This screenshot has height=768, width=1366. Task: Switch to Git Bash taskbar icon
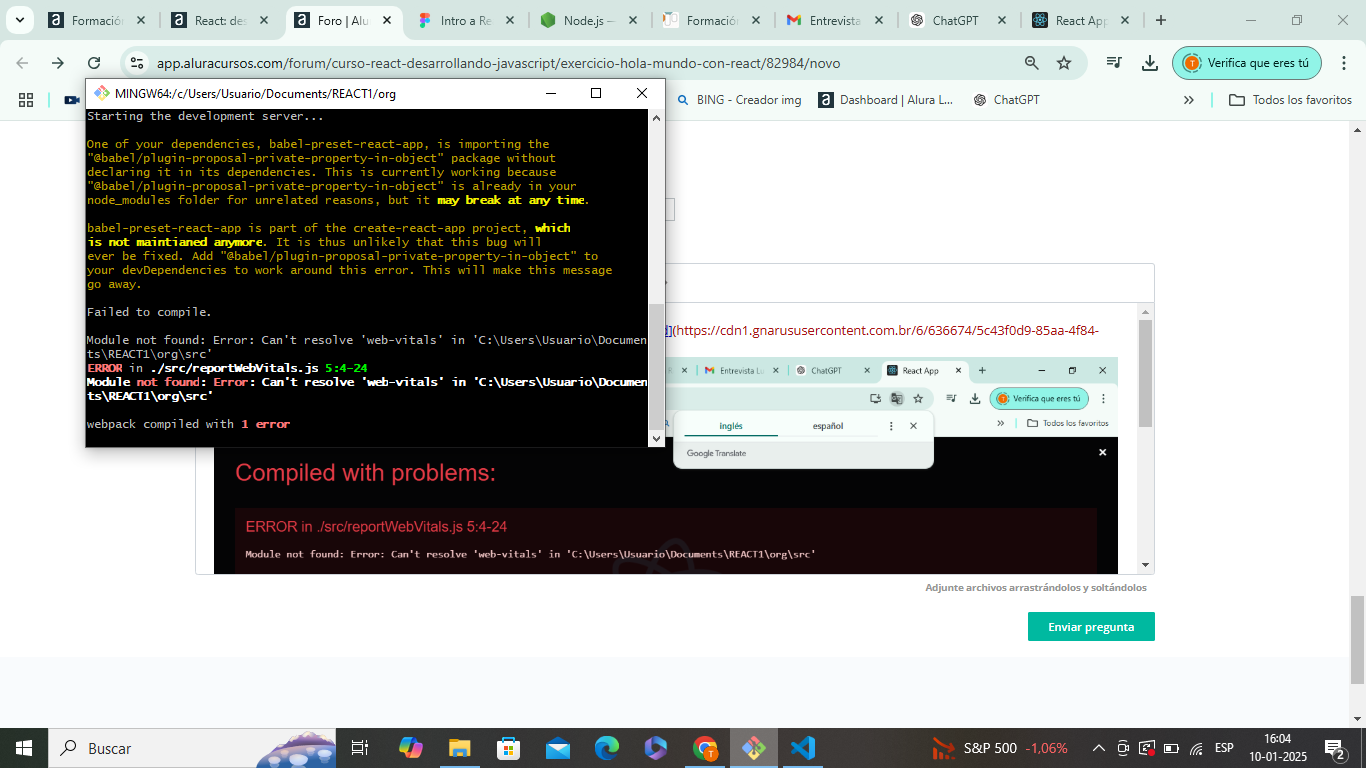click(753, 748)
